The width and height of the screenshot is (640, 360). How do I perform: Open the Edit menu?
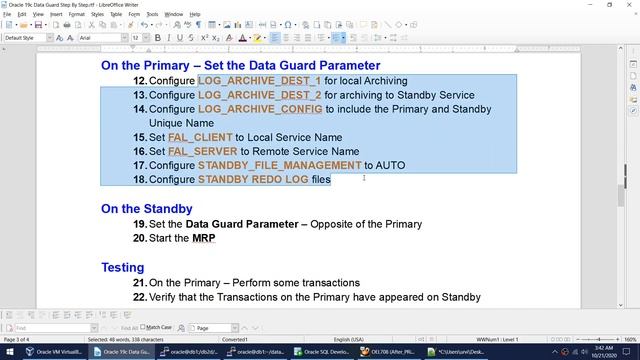coord(22,14)
